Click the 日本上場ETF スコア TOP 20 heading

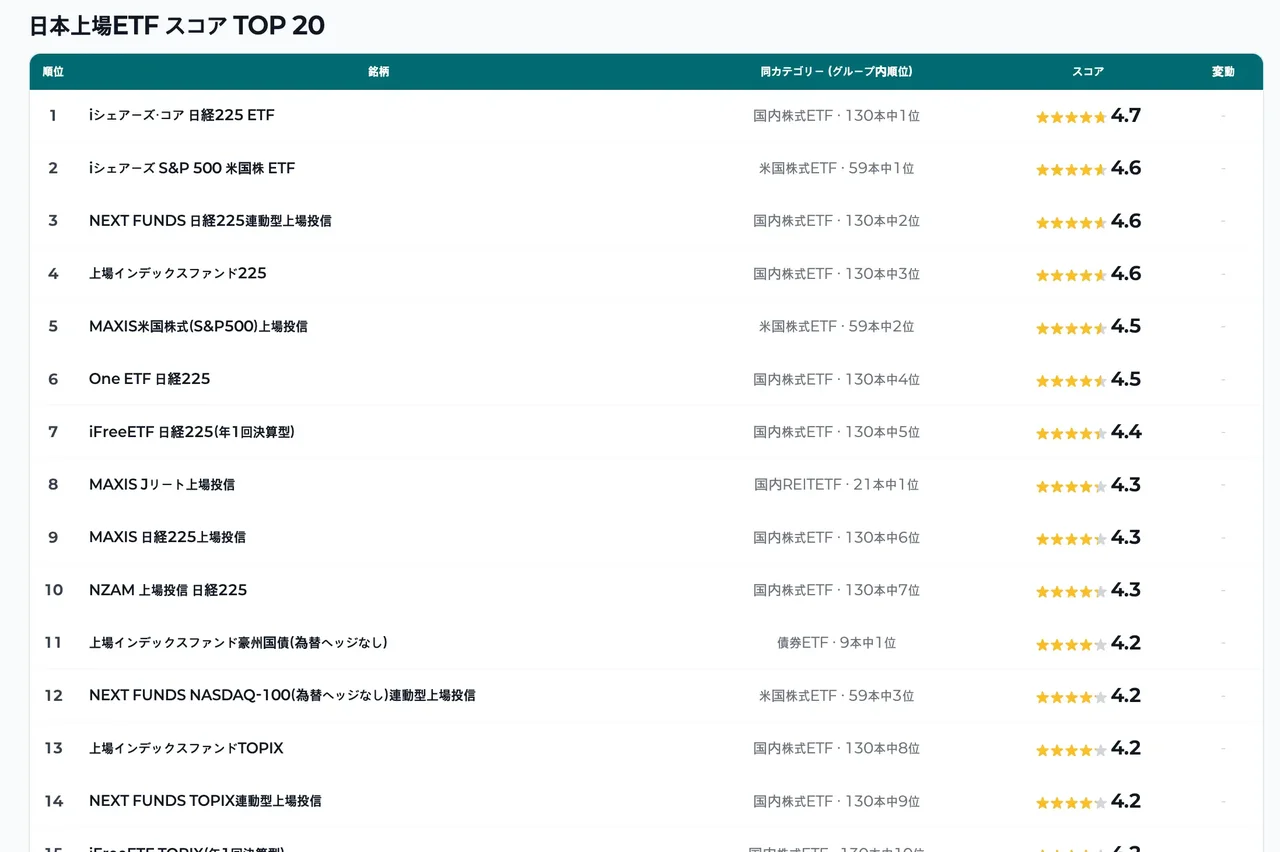(x=177, y=26)
